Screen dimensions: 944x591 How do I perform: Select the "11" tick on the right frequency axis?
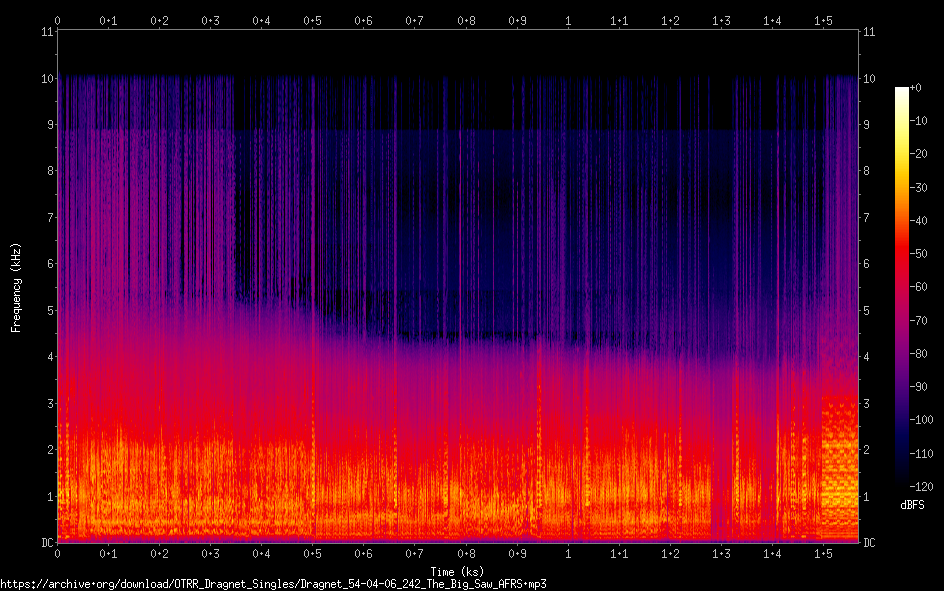pos(868,32)
